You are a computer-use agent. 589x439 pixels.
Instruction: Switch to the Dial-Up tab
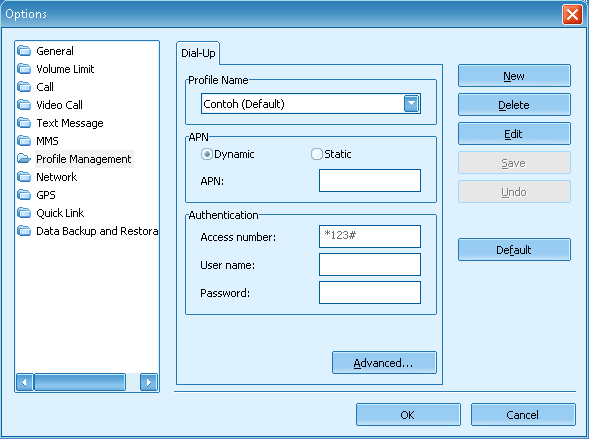pos(198,53)
